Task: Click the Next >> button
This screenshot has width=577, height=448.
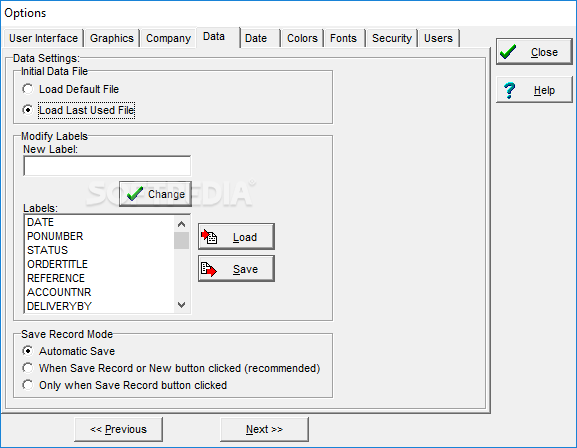Action: (x=264, y=429)
